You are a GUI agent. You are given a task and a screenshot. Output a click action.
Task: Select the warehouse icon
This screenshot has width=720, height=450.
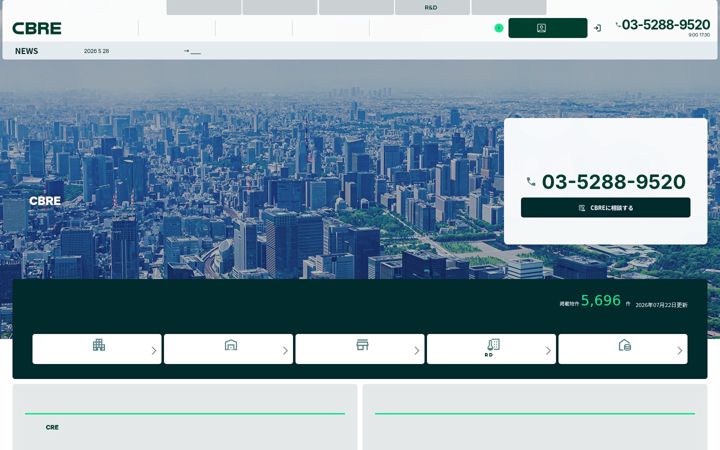click(x=231, y=345)
